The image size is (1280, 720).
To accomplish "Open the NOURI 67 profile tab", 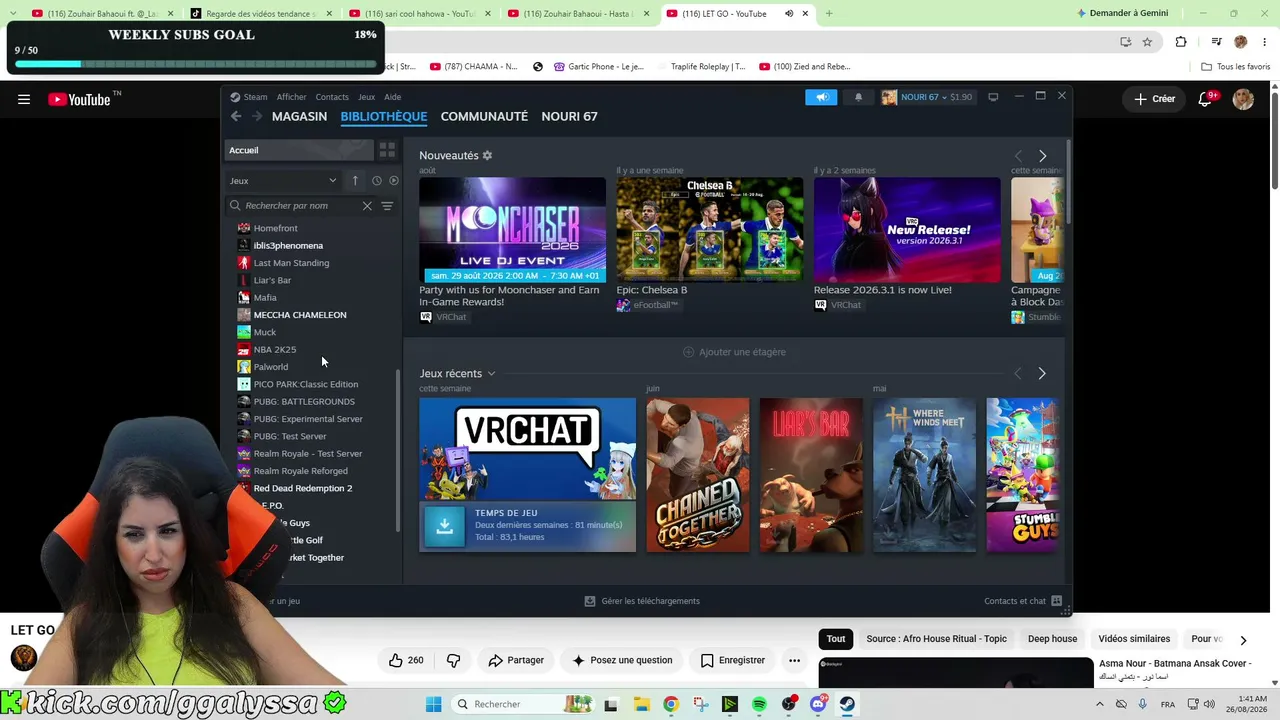I will tap(569, 116).
